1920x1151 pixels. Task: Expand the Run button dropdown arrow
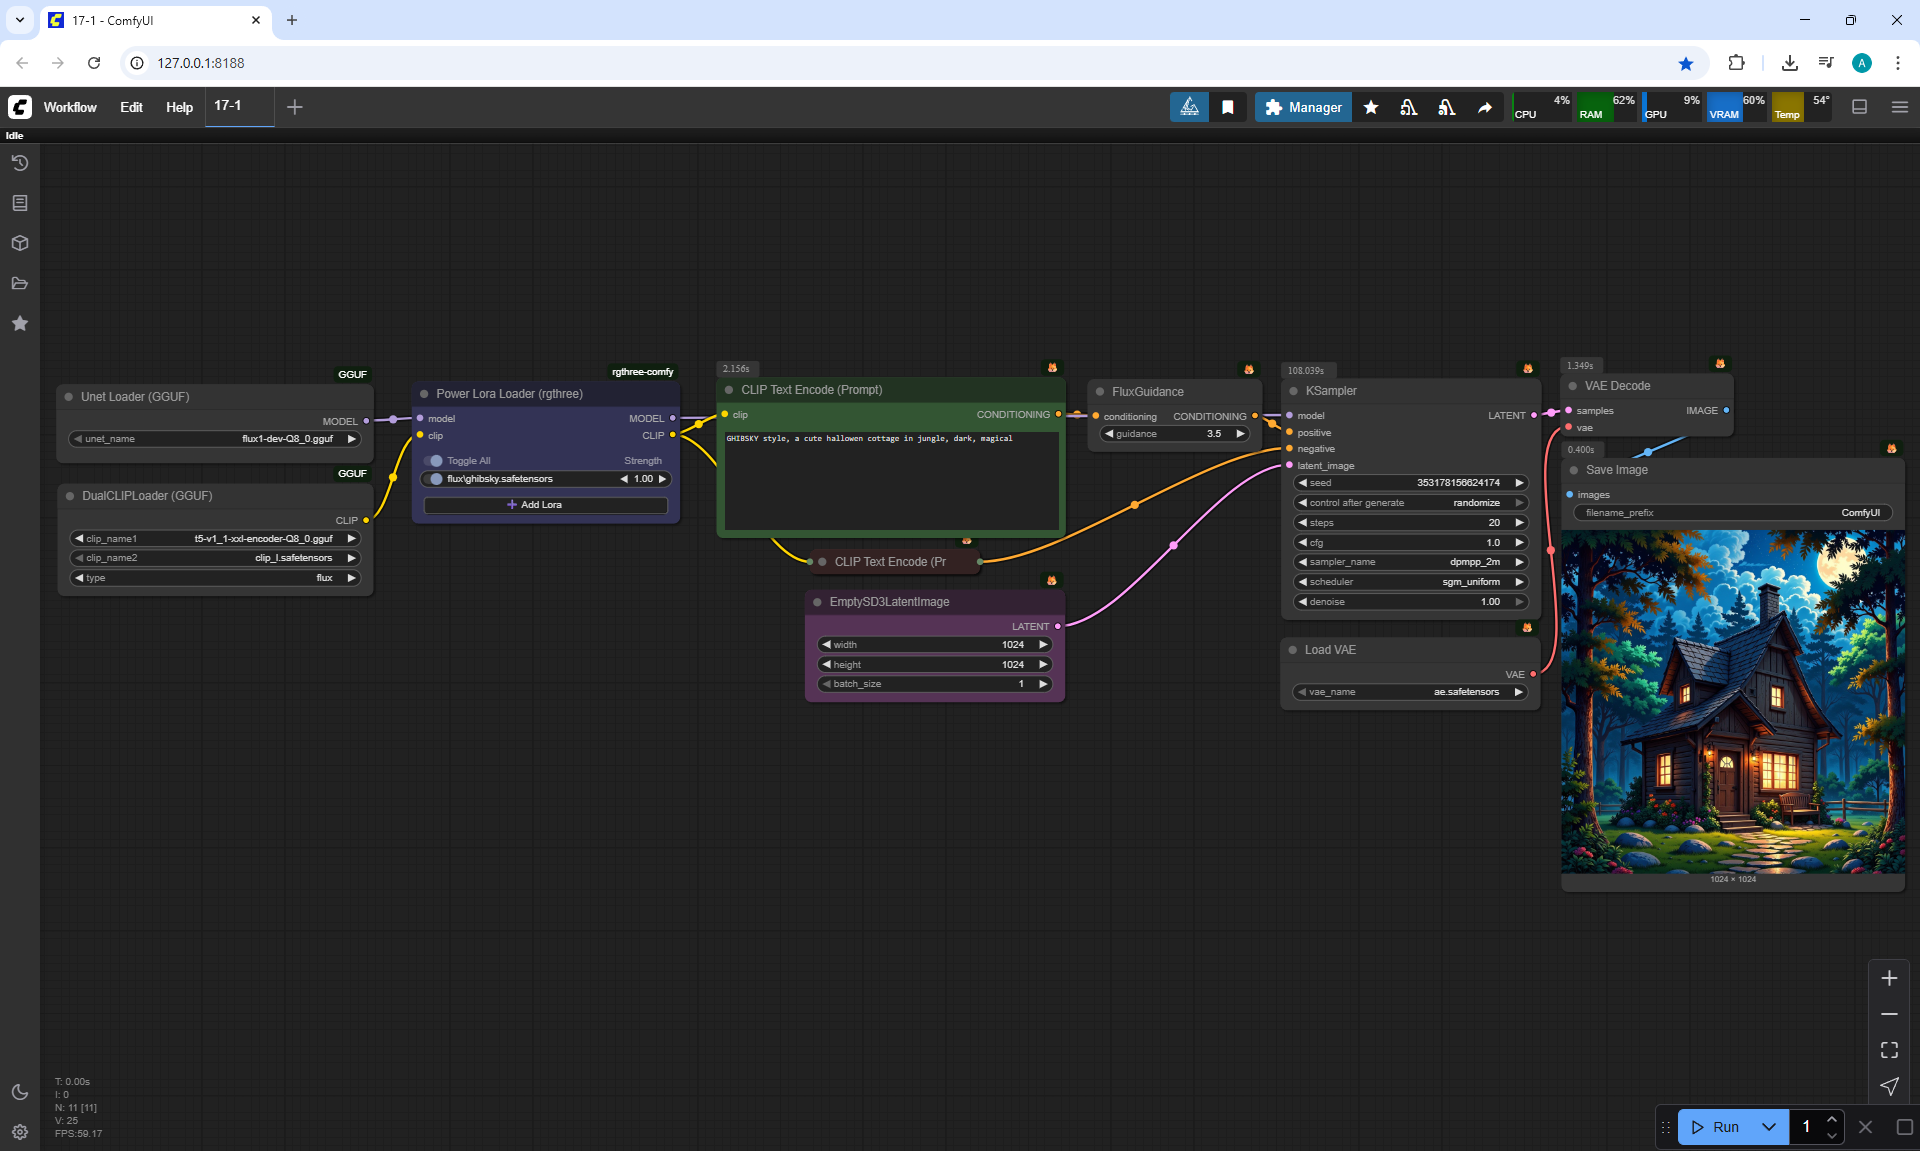click(x=1769, y=1127)
